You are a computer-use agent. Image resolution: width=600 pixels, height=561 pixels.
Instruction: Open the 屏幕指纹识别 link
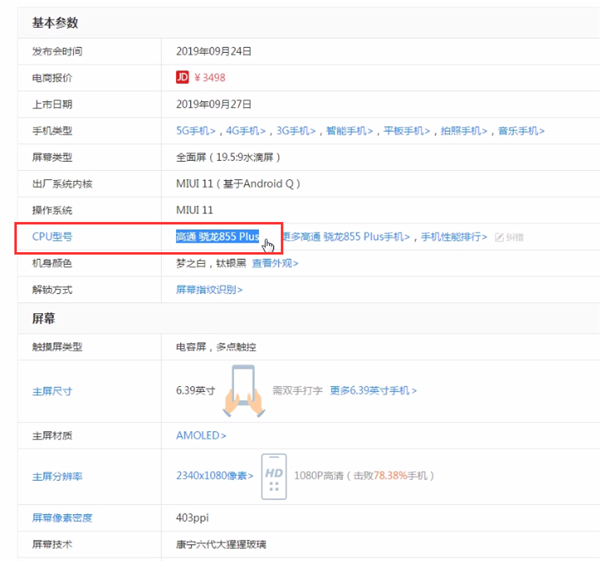pyautogui.click(x=209, y=290)
